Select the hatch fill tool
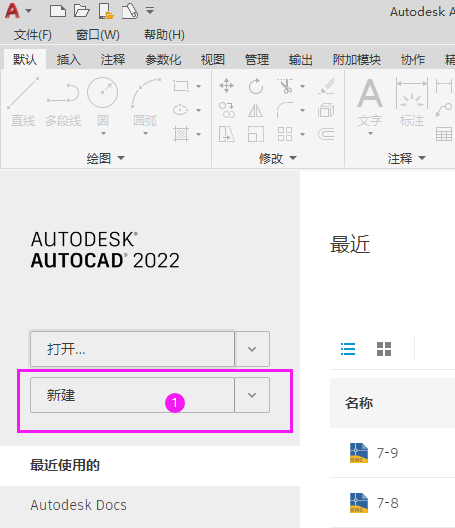Viewport: 455px width, 528px height. point(181,134)
